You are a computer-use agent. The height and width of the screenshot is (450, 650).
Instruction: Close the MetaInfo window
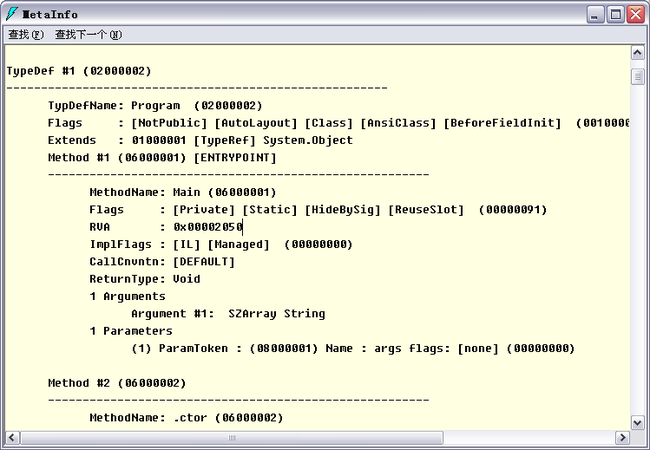tap(636, 15)
